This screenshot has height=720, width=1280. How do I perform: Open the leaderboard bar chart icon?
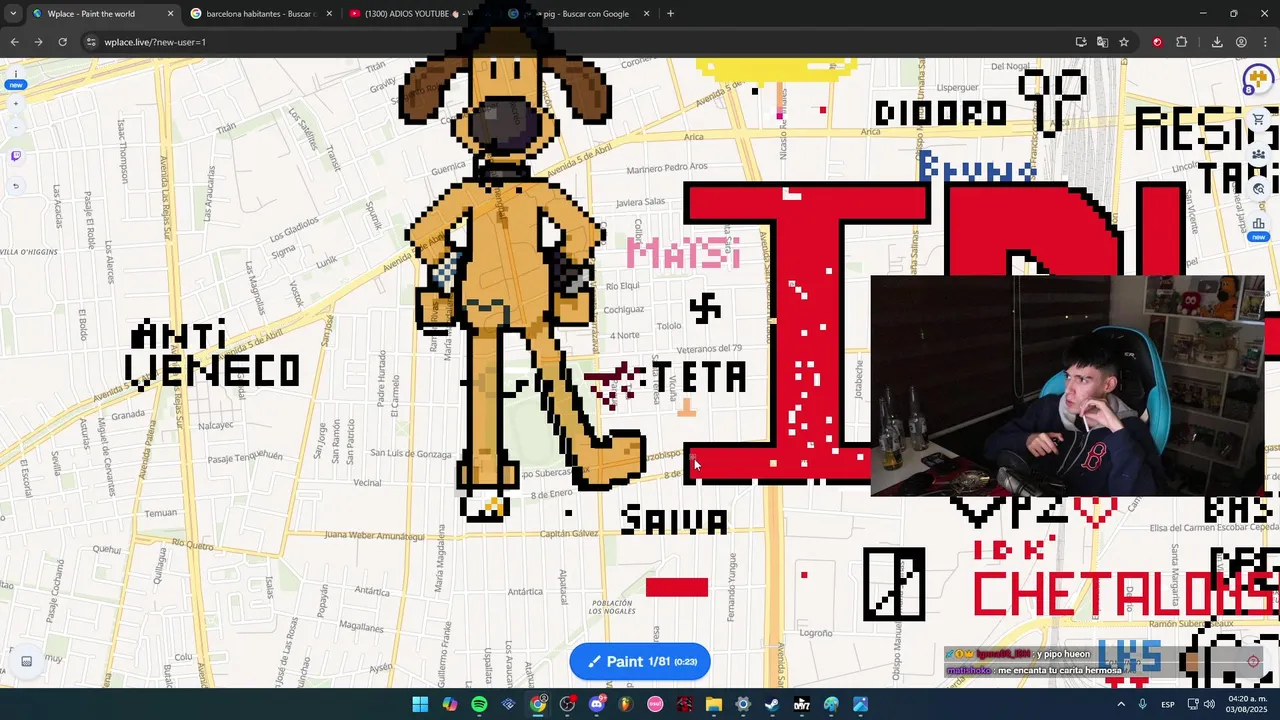[x=1259, y=223]
